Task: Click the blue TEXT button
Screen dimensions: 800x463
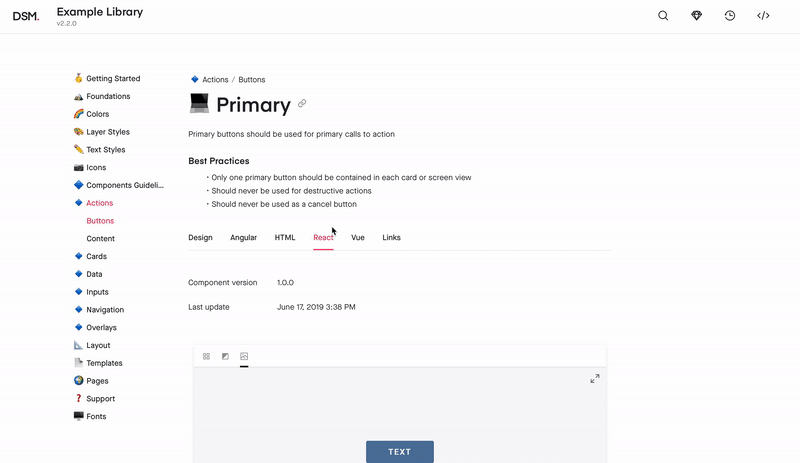Action: 400,452
